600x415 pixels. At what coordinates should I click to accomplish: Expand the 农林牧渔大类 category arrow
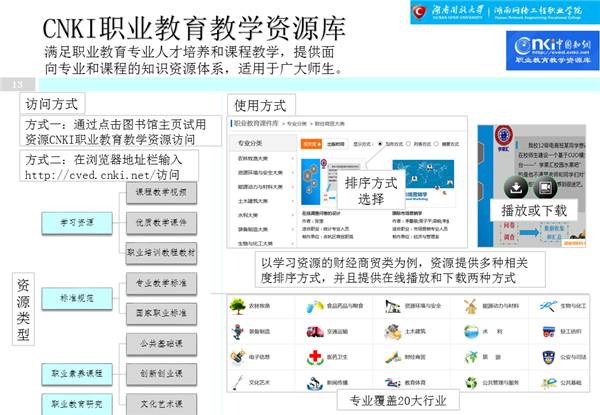[x=292, y=158]
